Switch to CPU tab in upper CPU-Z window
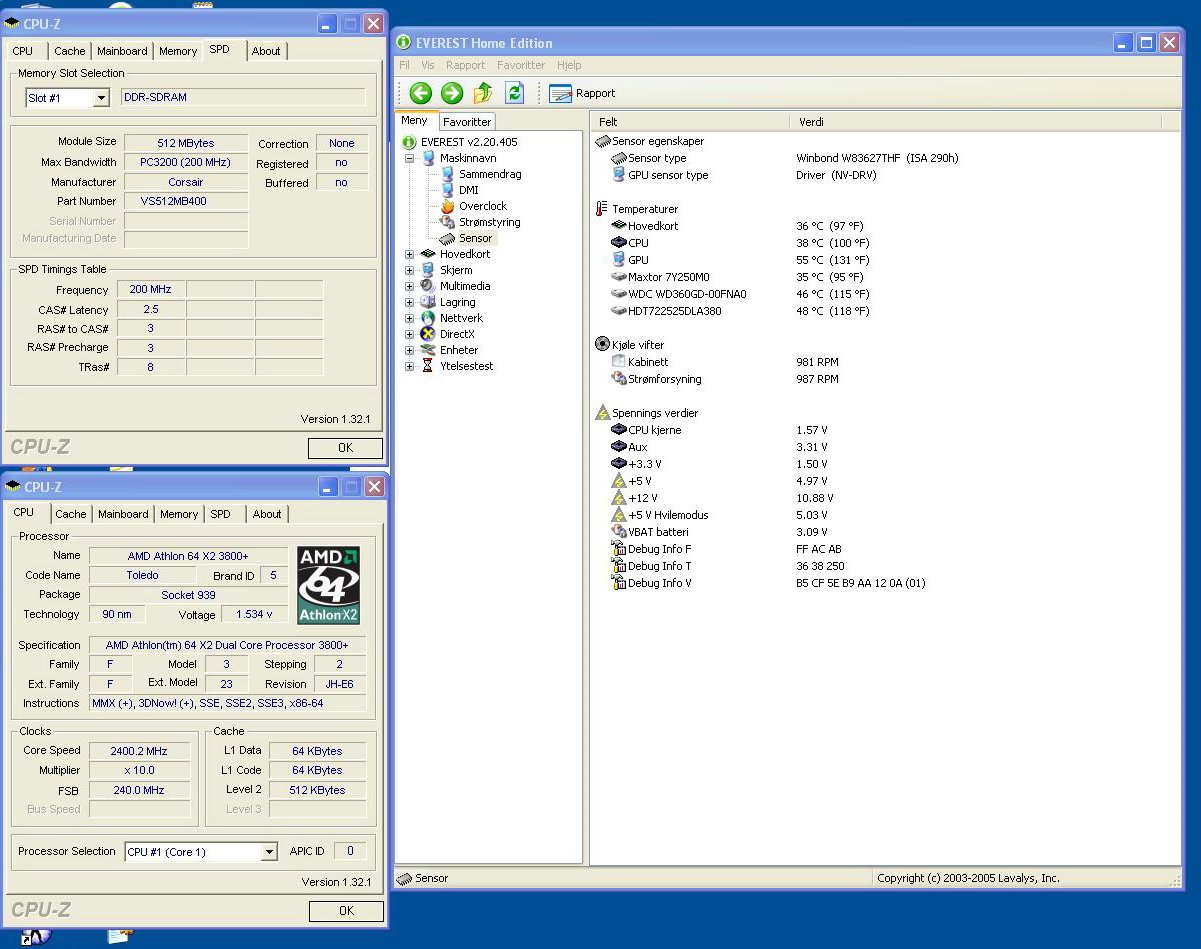This screenshot has height=949, width=1201. 23,51
